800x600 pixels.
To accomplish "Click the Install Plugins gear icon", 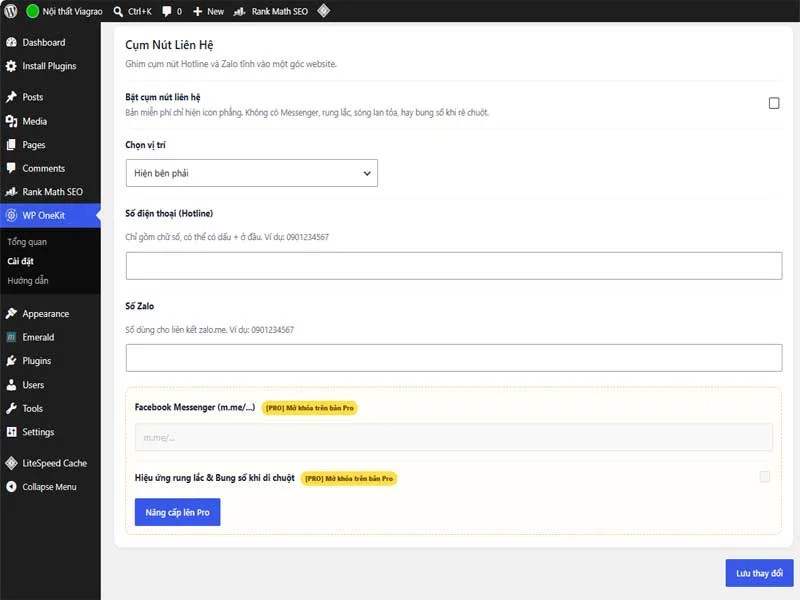I will tap(11, 66).
